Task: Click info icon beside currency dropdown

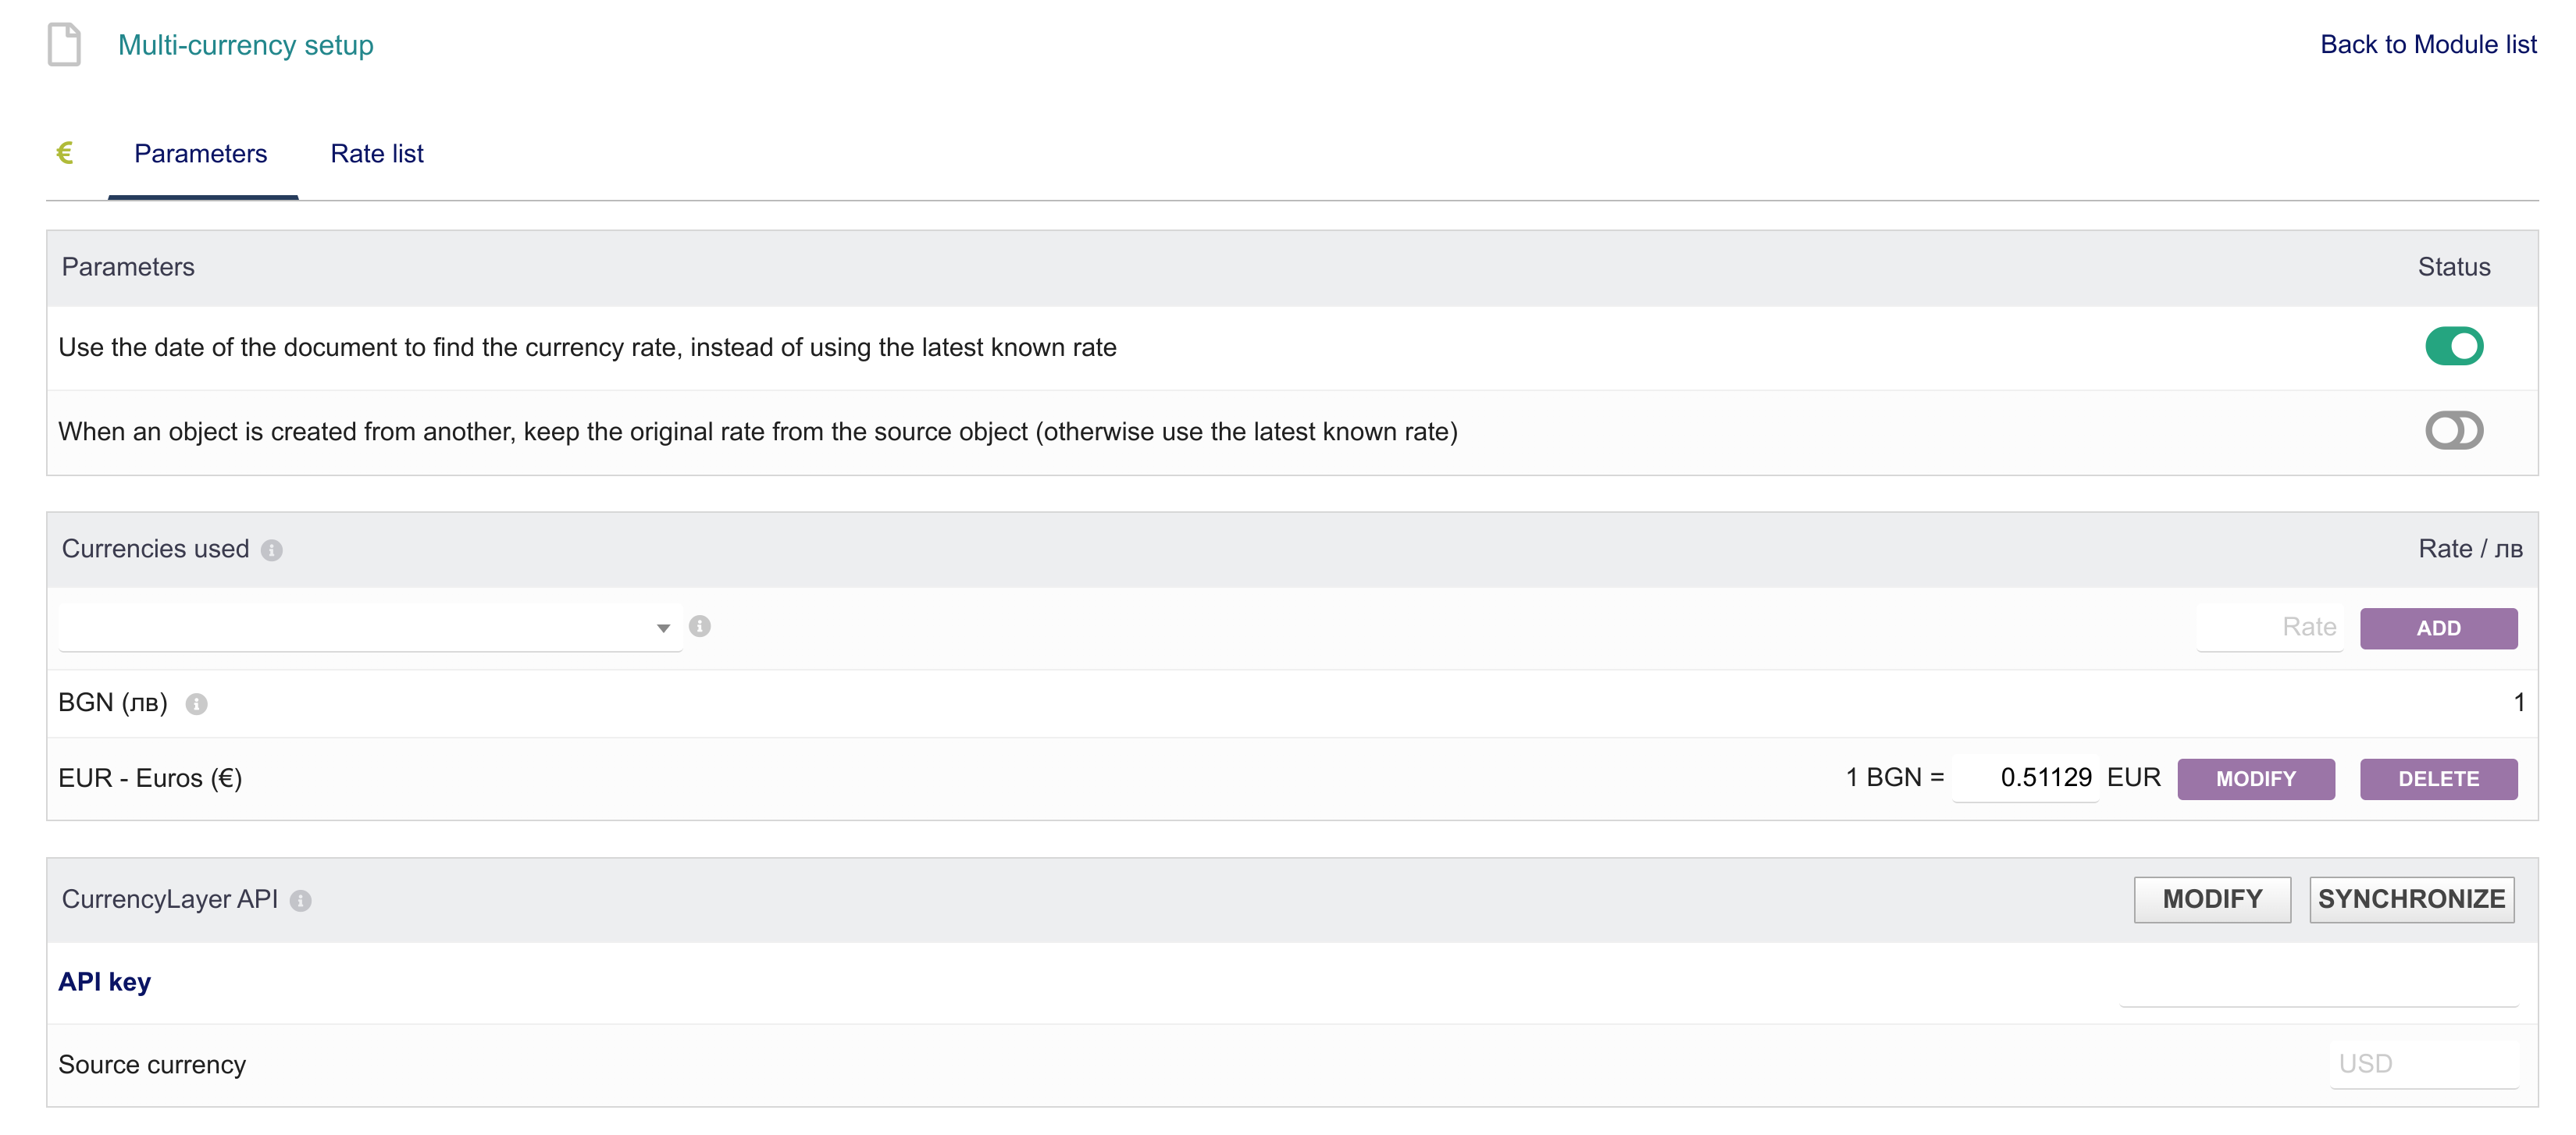Action: coord(700,626)
